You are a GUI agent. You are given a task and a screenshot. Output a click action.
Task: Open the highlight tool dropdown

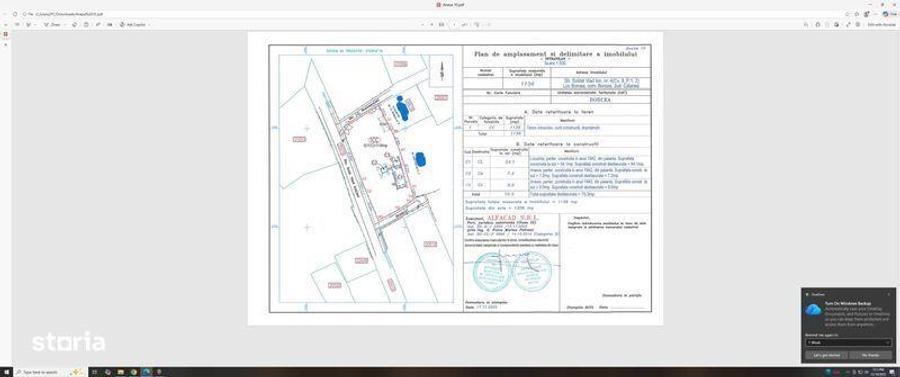(x=35, y=25)
